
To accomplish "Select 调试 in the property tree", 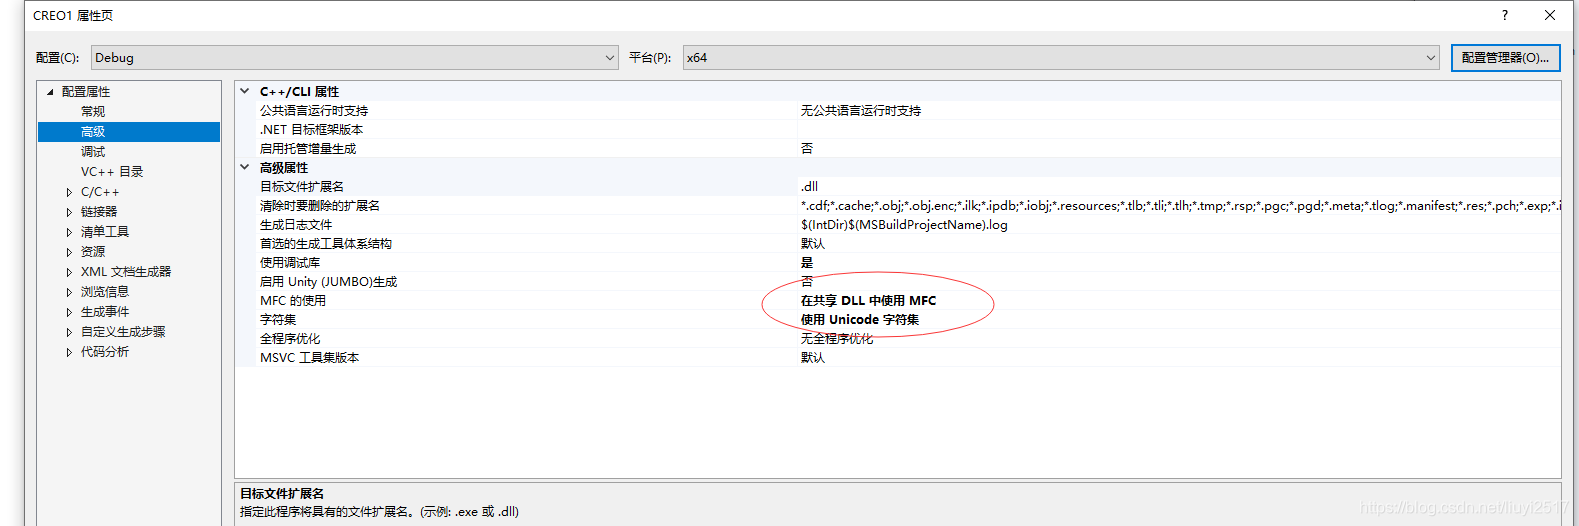I will tap(93, 152).
